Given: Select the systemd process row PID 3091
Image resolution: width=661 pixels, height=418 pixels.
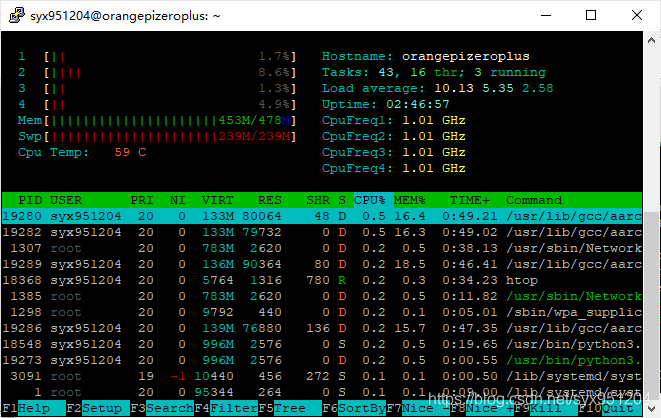Looking at the screenshot, I should pos(322,376).
